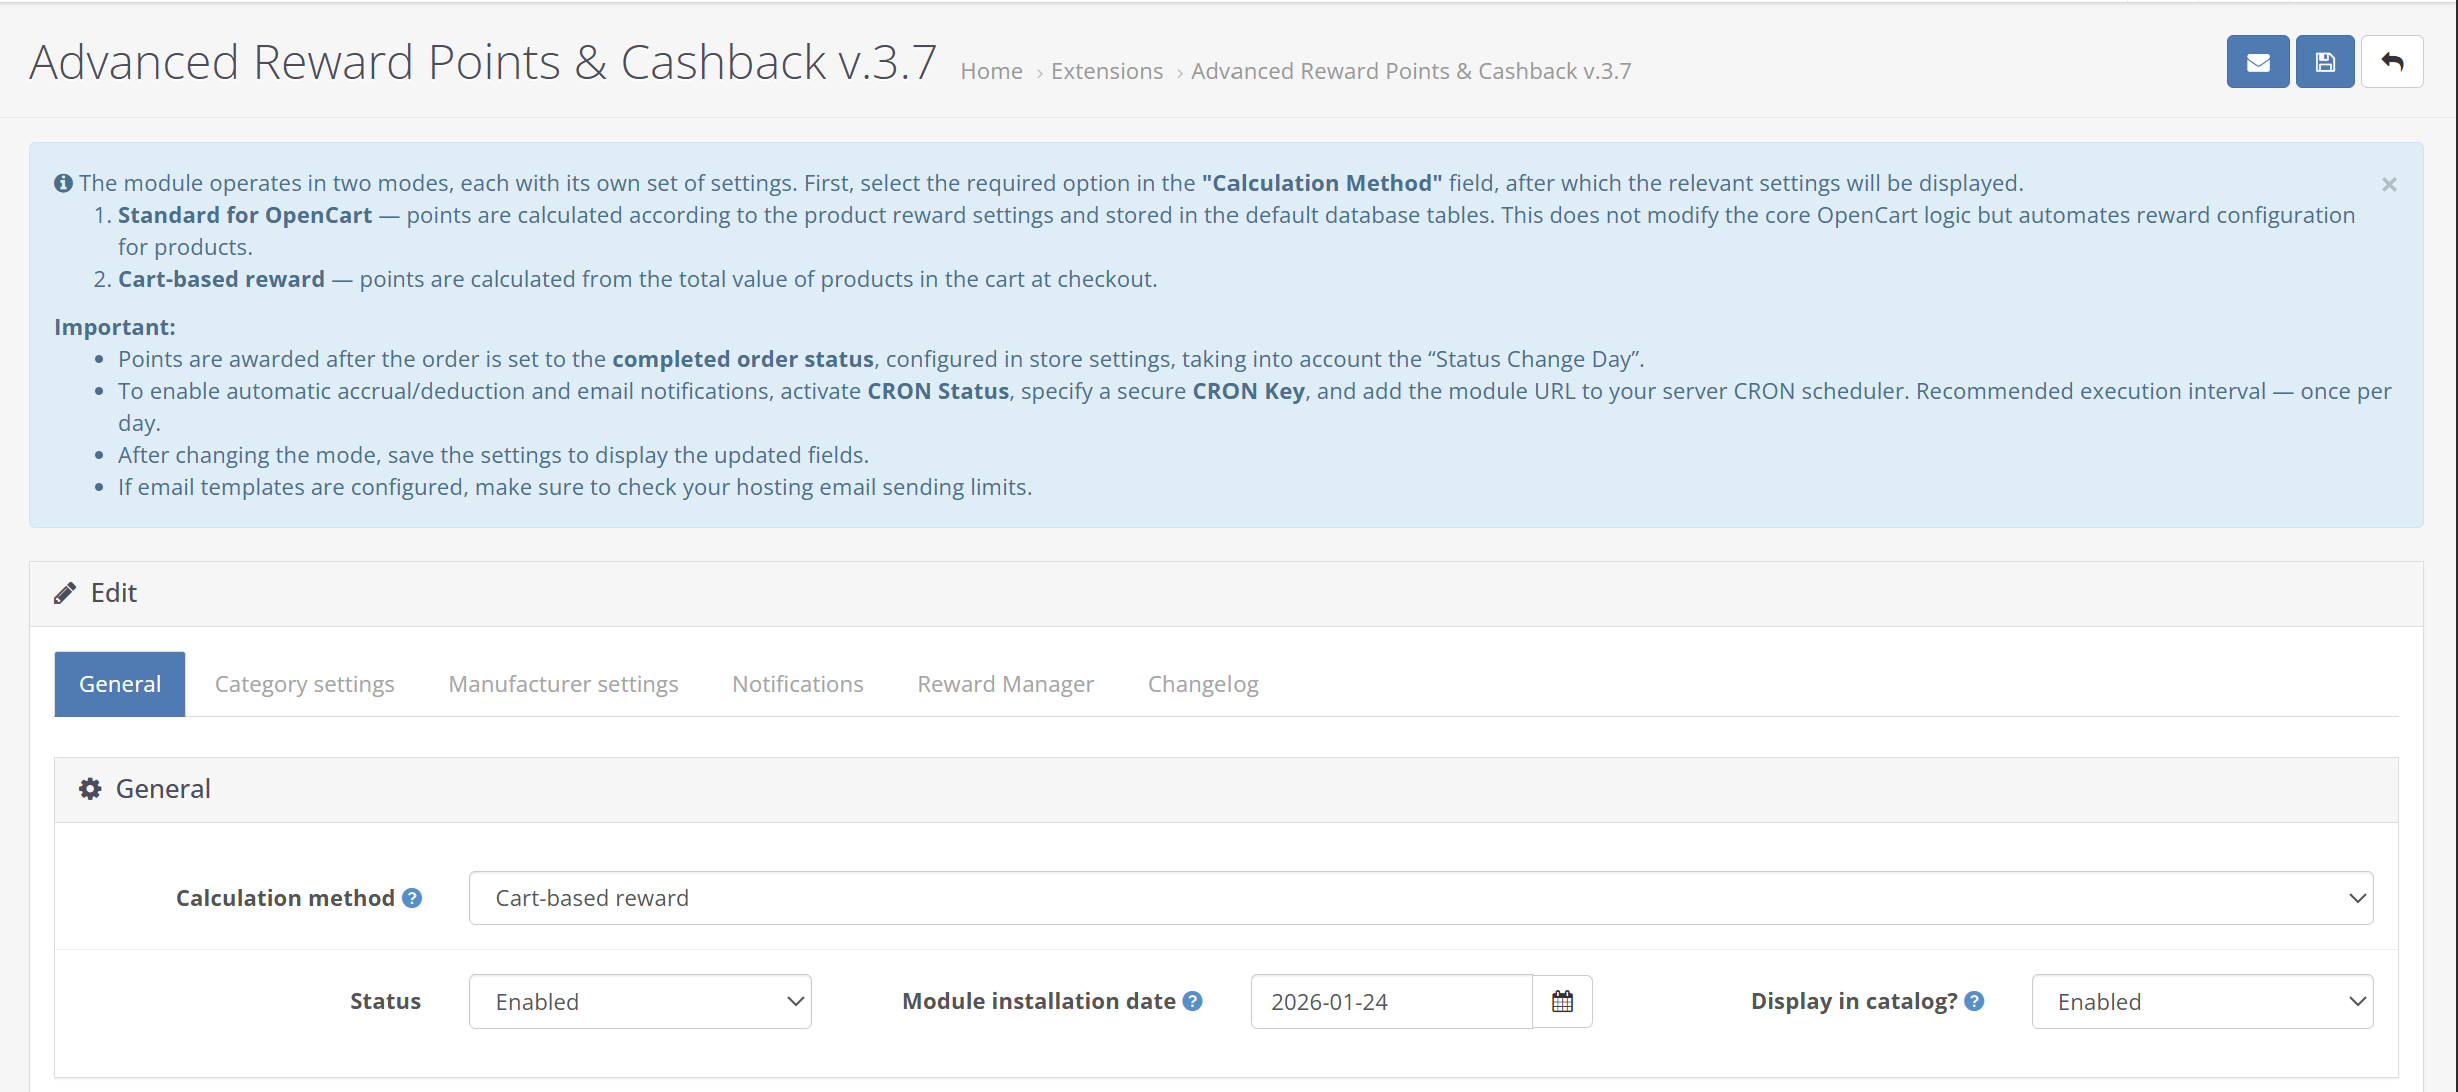Dismiss the blue info alert
The width and height of the screenshot is (2458, 1092).
(2389, 184)
